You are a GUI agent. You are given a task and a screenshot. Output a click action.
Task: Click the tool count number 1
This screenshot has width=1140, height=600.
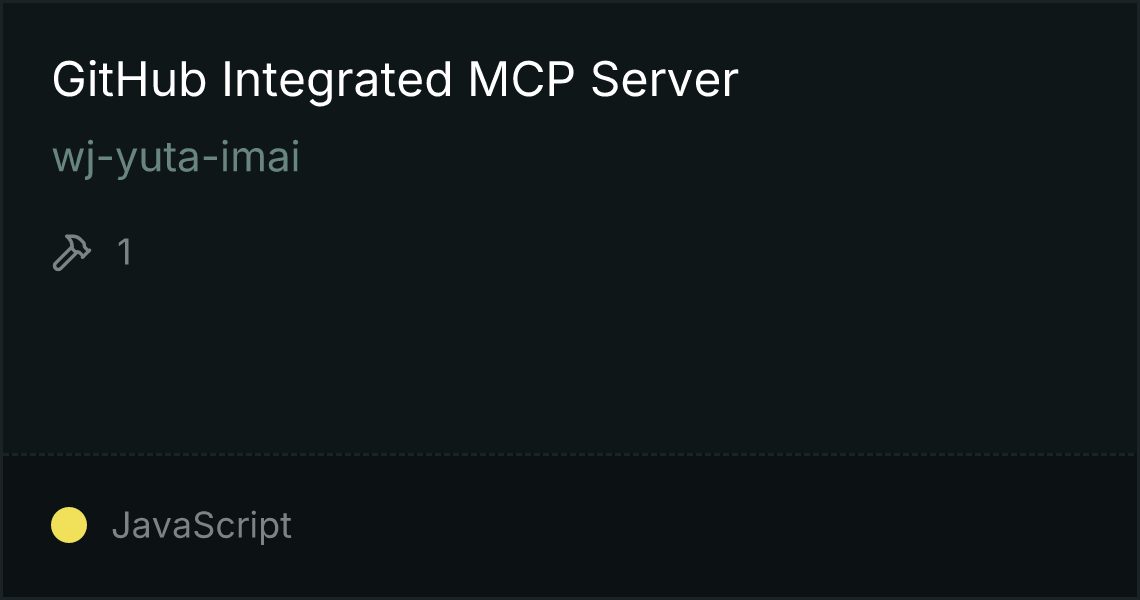pyautogui.click(x=124, y=252)
